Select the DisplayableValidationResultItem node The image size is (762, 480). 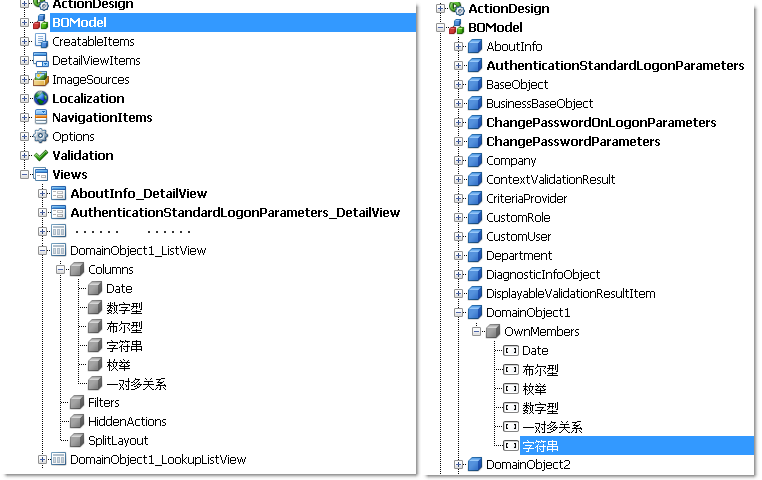pos(571,293)
